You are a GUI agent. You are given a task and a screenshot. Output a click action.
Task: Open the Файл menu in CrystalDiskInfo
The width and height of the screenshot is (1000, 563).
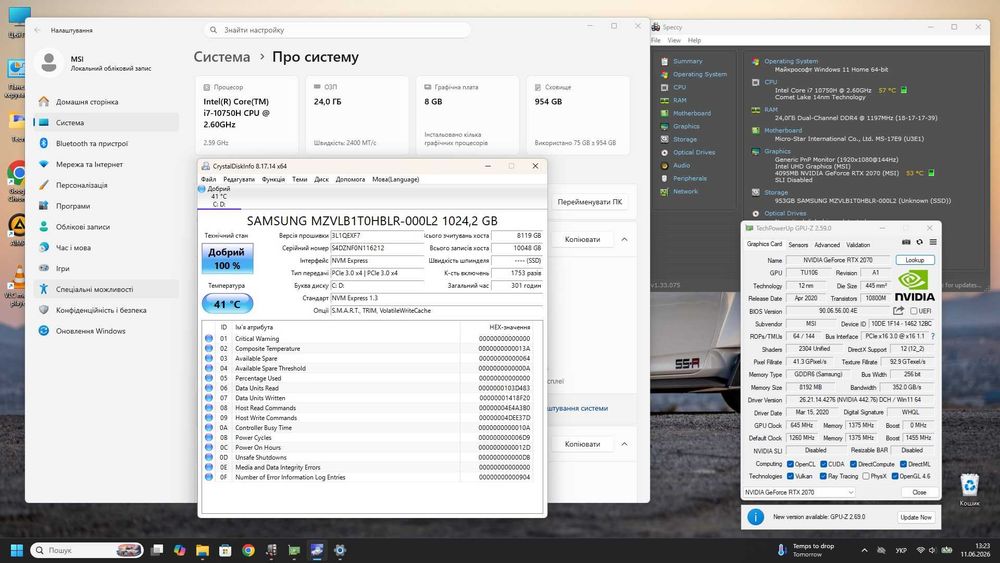(x=209, y=179)
